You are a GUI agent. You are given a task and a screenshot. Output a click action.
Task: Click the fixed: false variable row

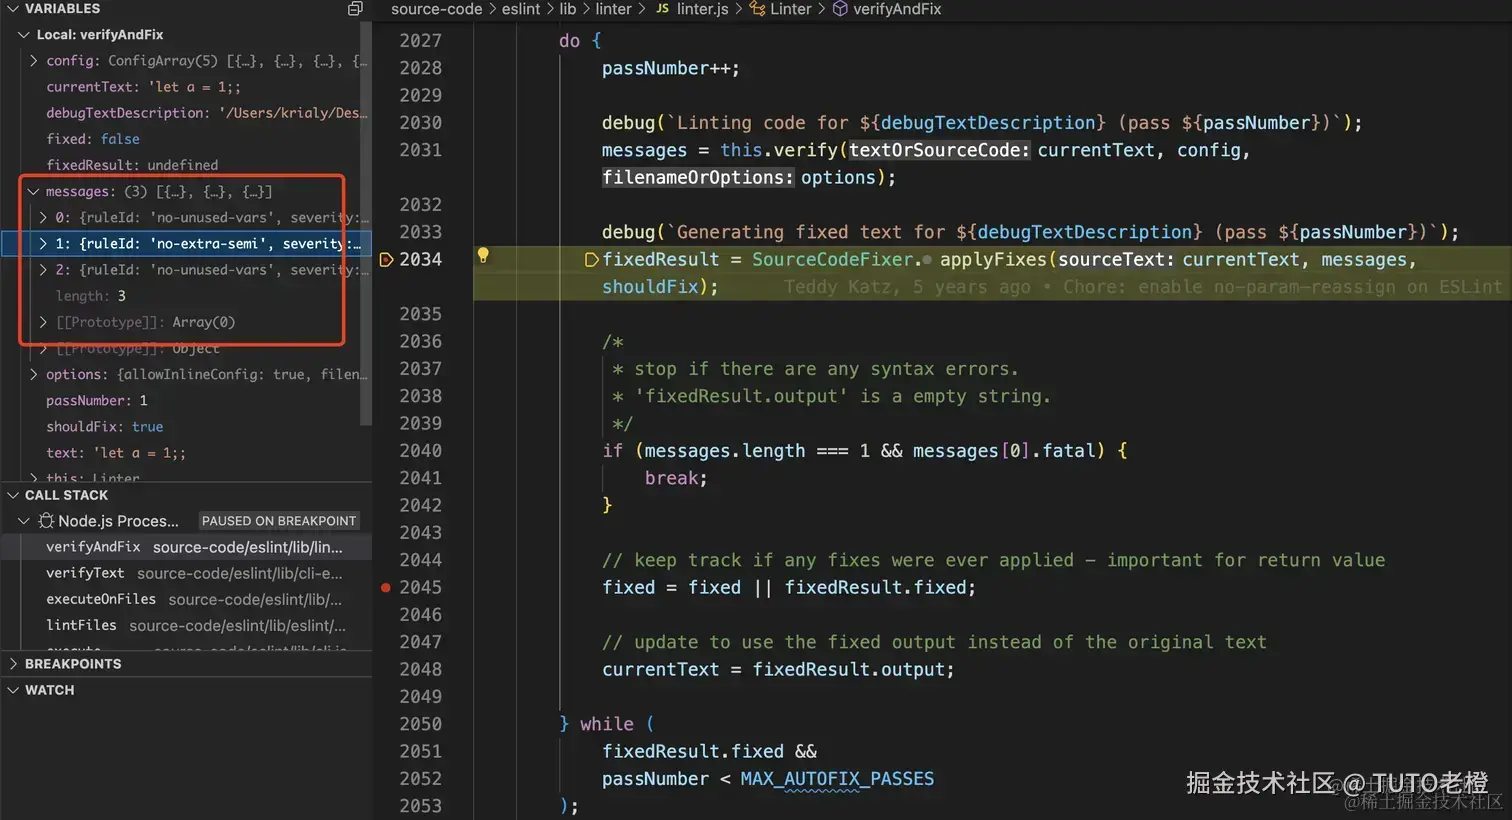(186, 139)
